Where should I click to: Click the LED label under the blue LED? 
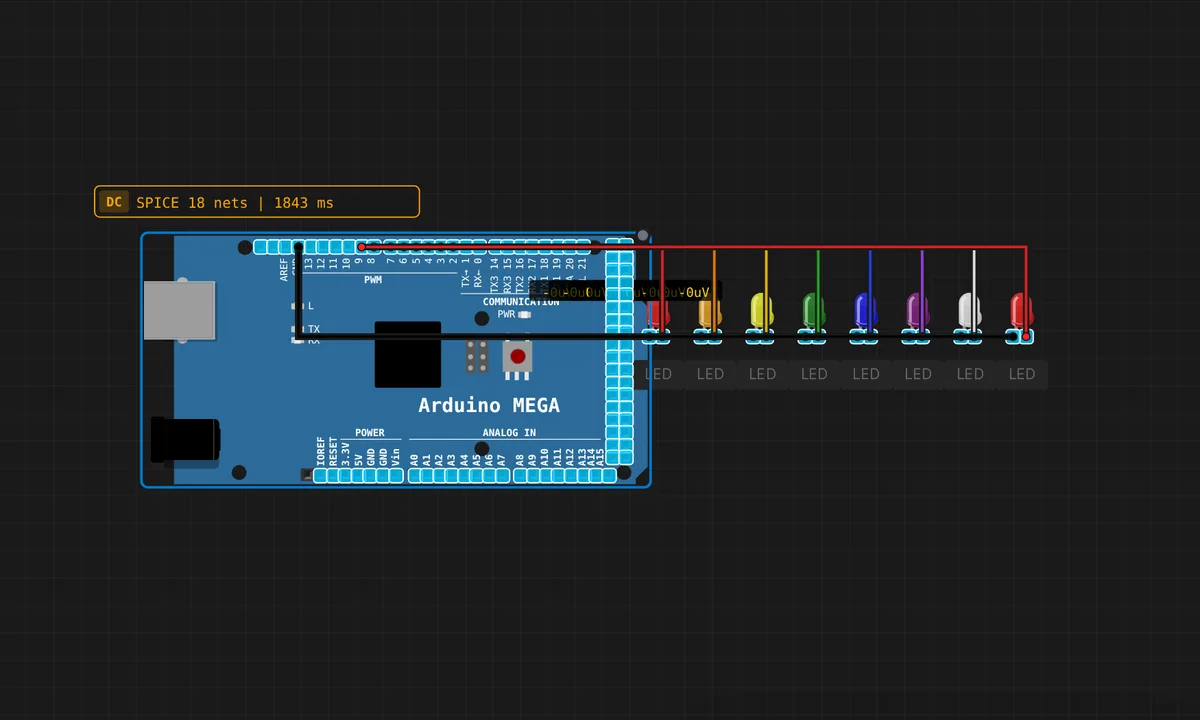[866, 374]
